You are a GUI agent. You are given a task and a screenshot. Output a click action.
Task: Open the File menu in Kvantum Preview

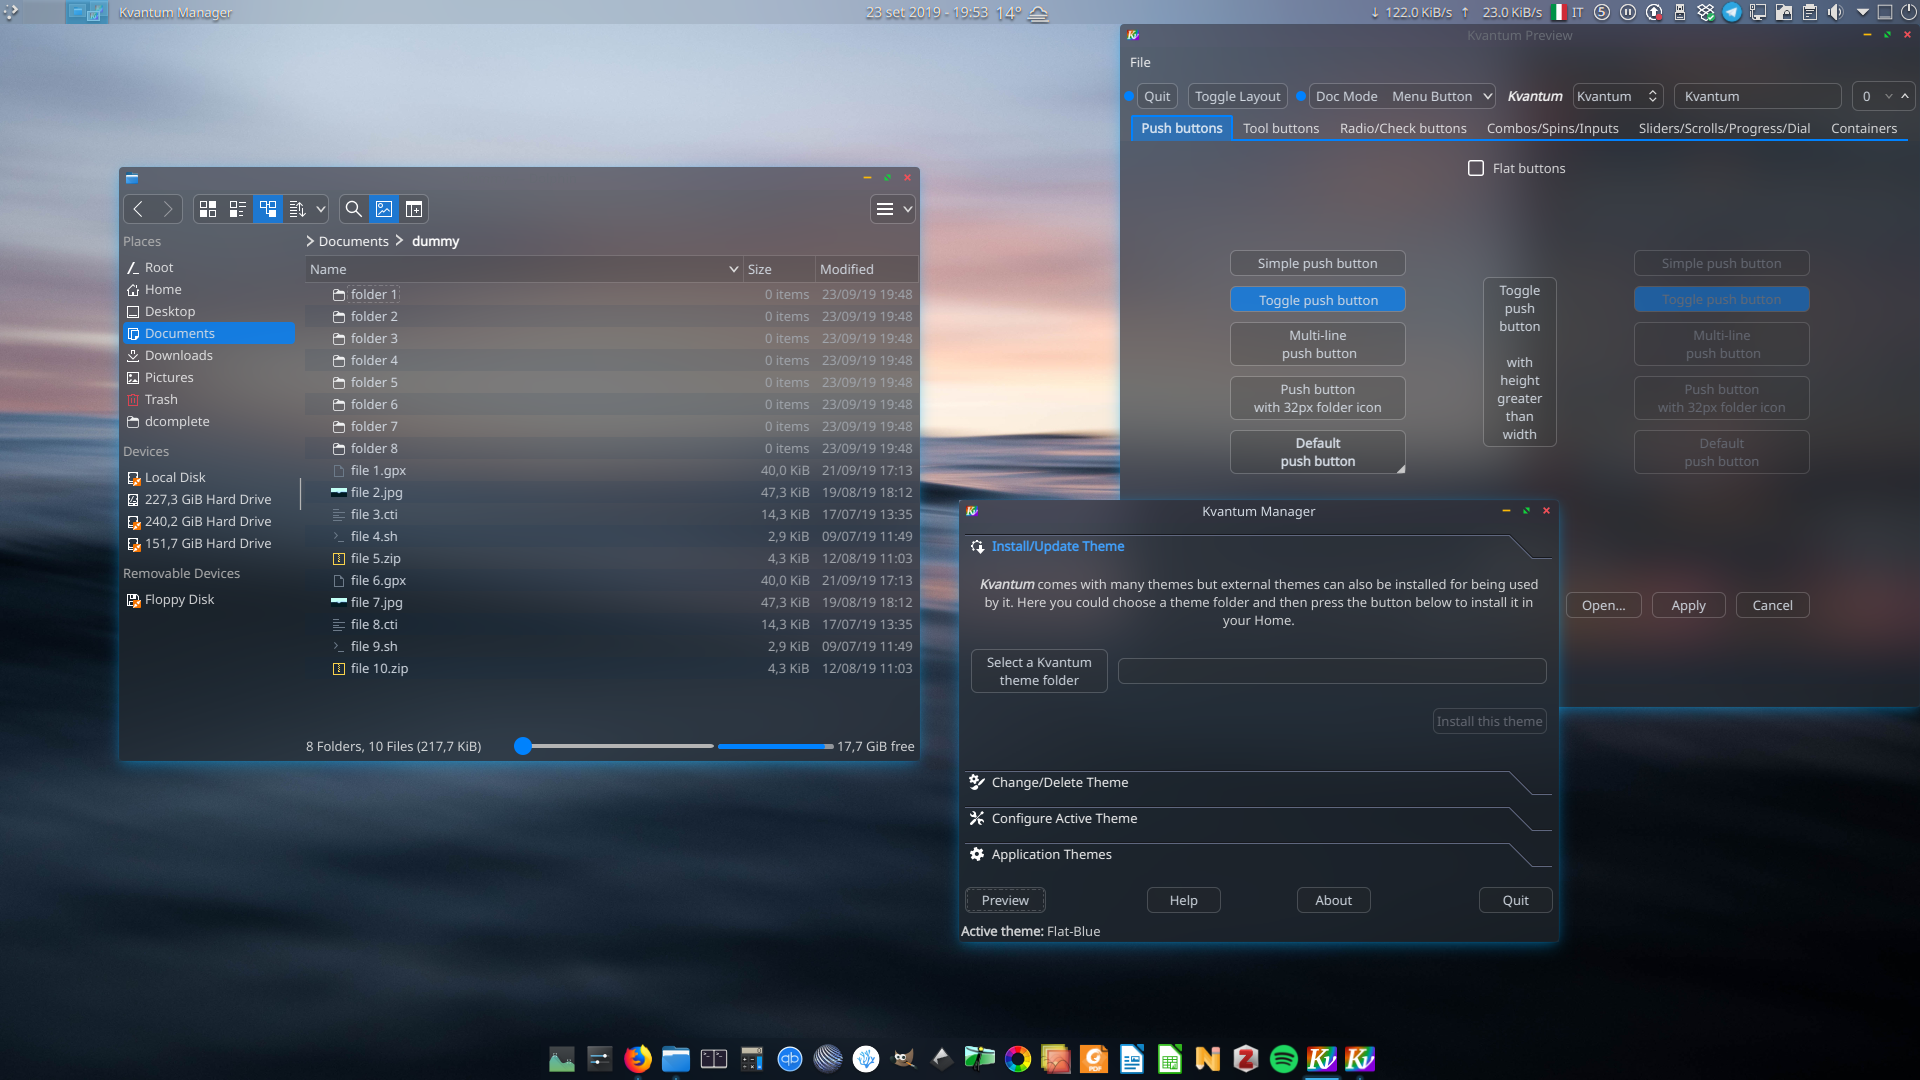[1140, 62]
